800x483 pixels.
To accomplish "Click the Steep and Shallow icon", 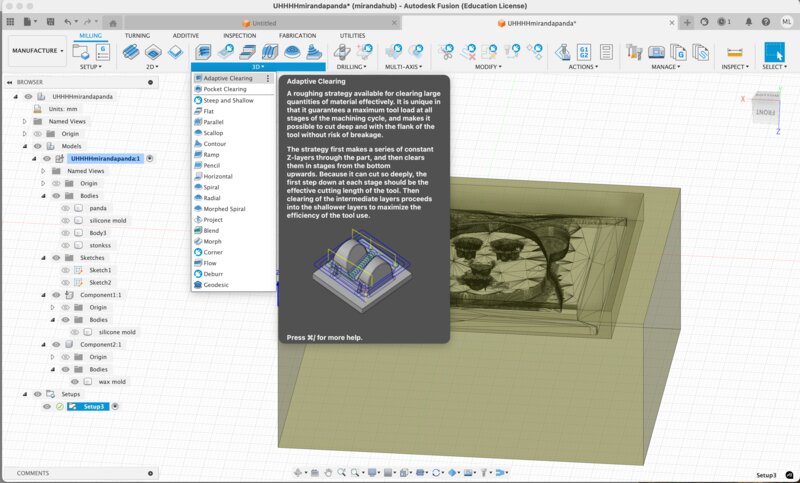I will [197, 100].
